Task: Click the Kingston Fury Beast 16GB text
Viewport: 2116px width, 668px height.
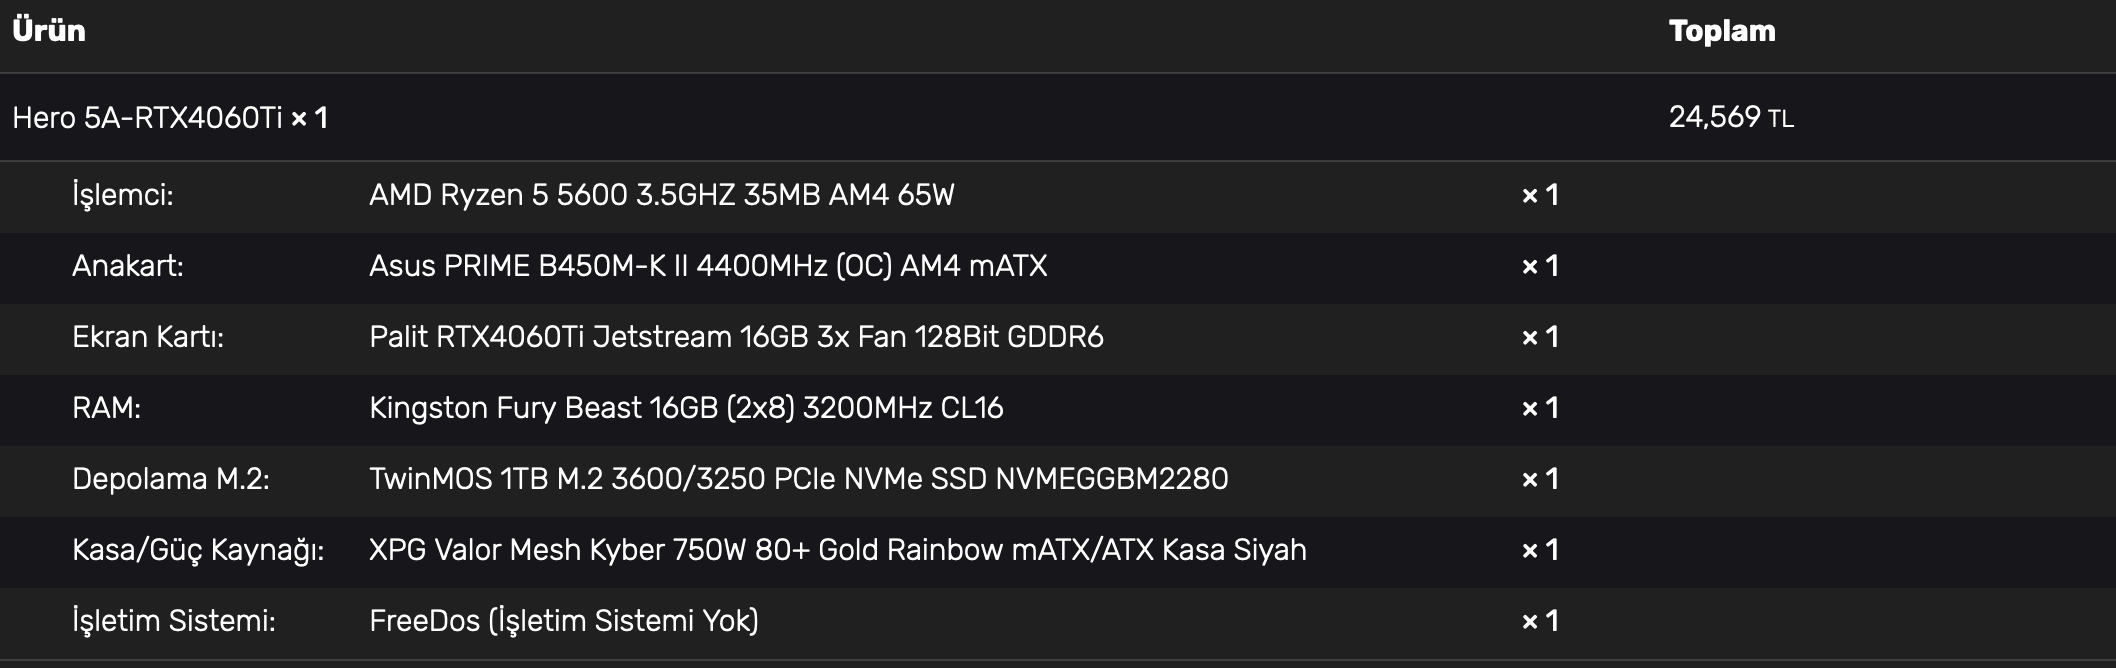Action: (685, 408)
